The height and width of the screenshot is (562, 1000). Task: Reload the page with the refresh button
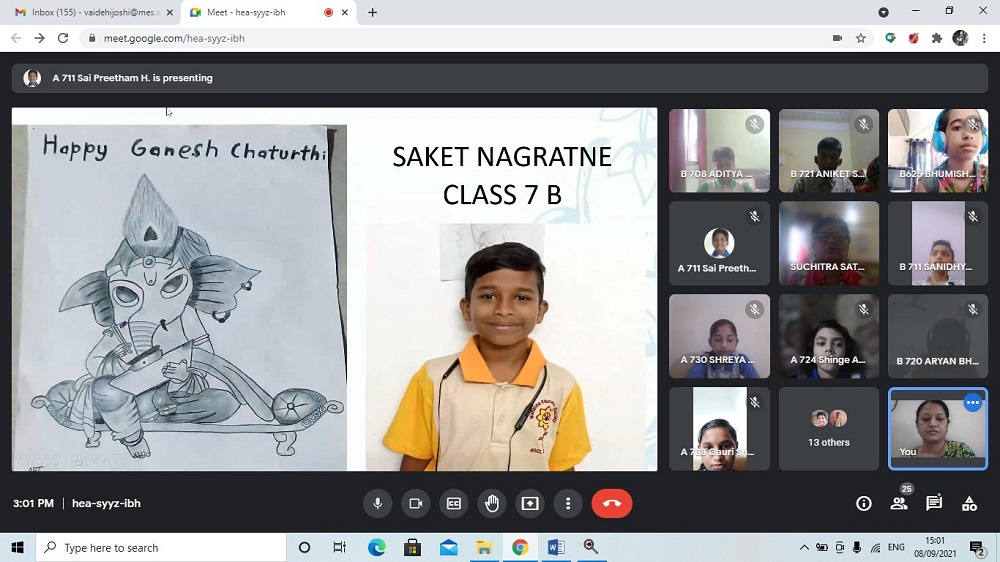click(63, 38)
